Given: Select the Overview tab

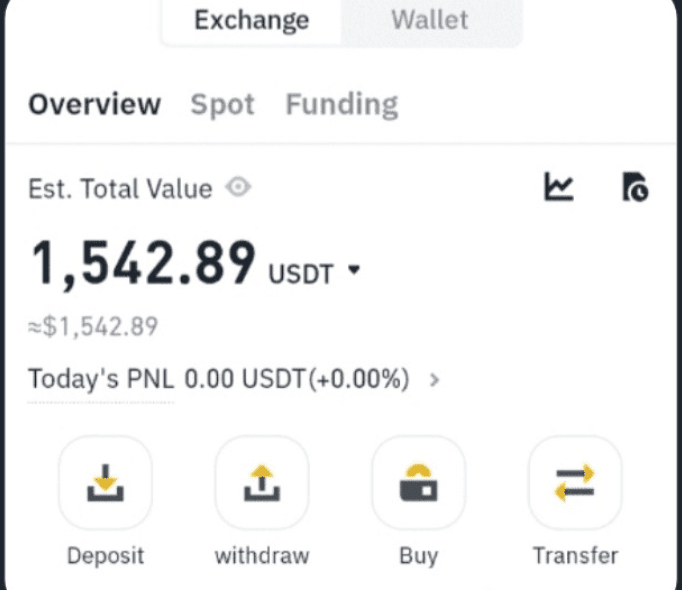Looking at the screenshot, I should (x=95, y=104).
